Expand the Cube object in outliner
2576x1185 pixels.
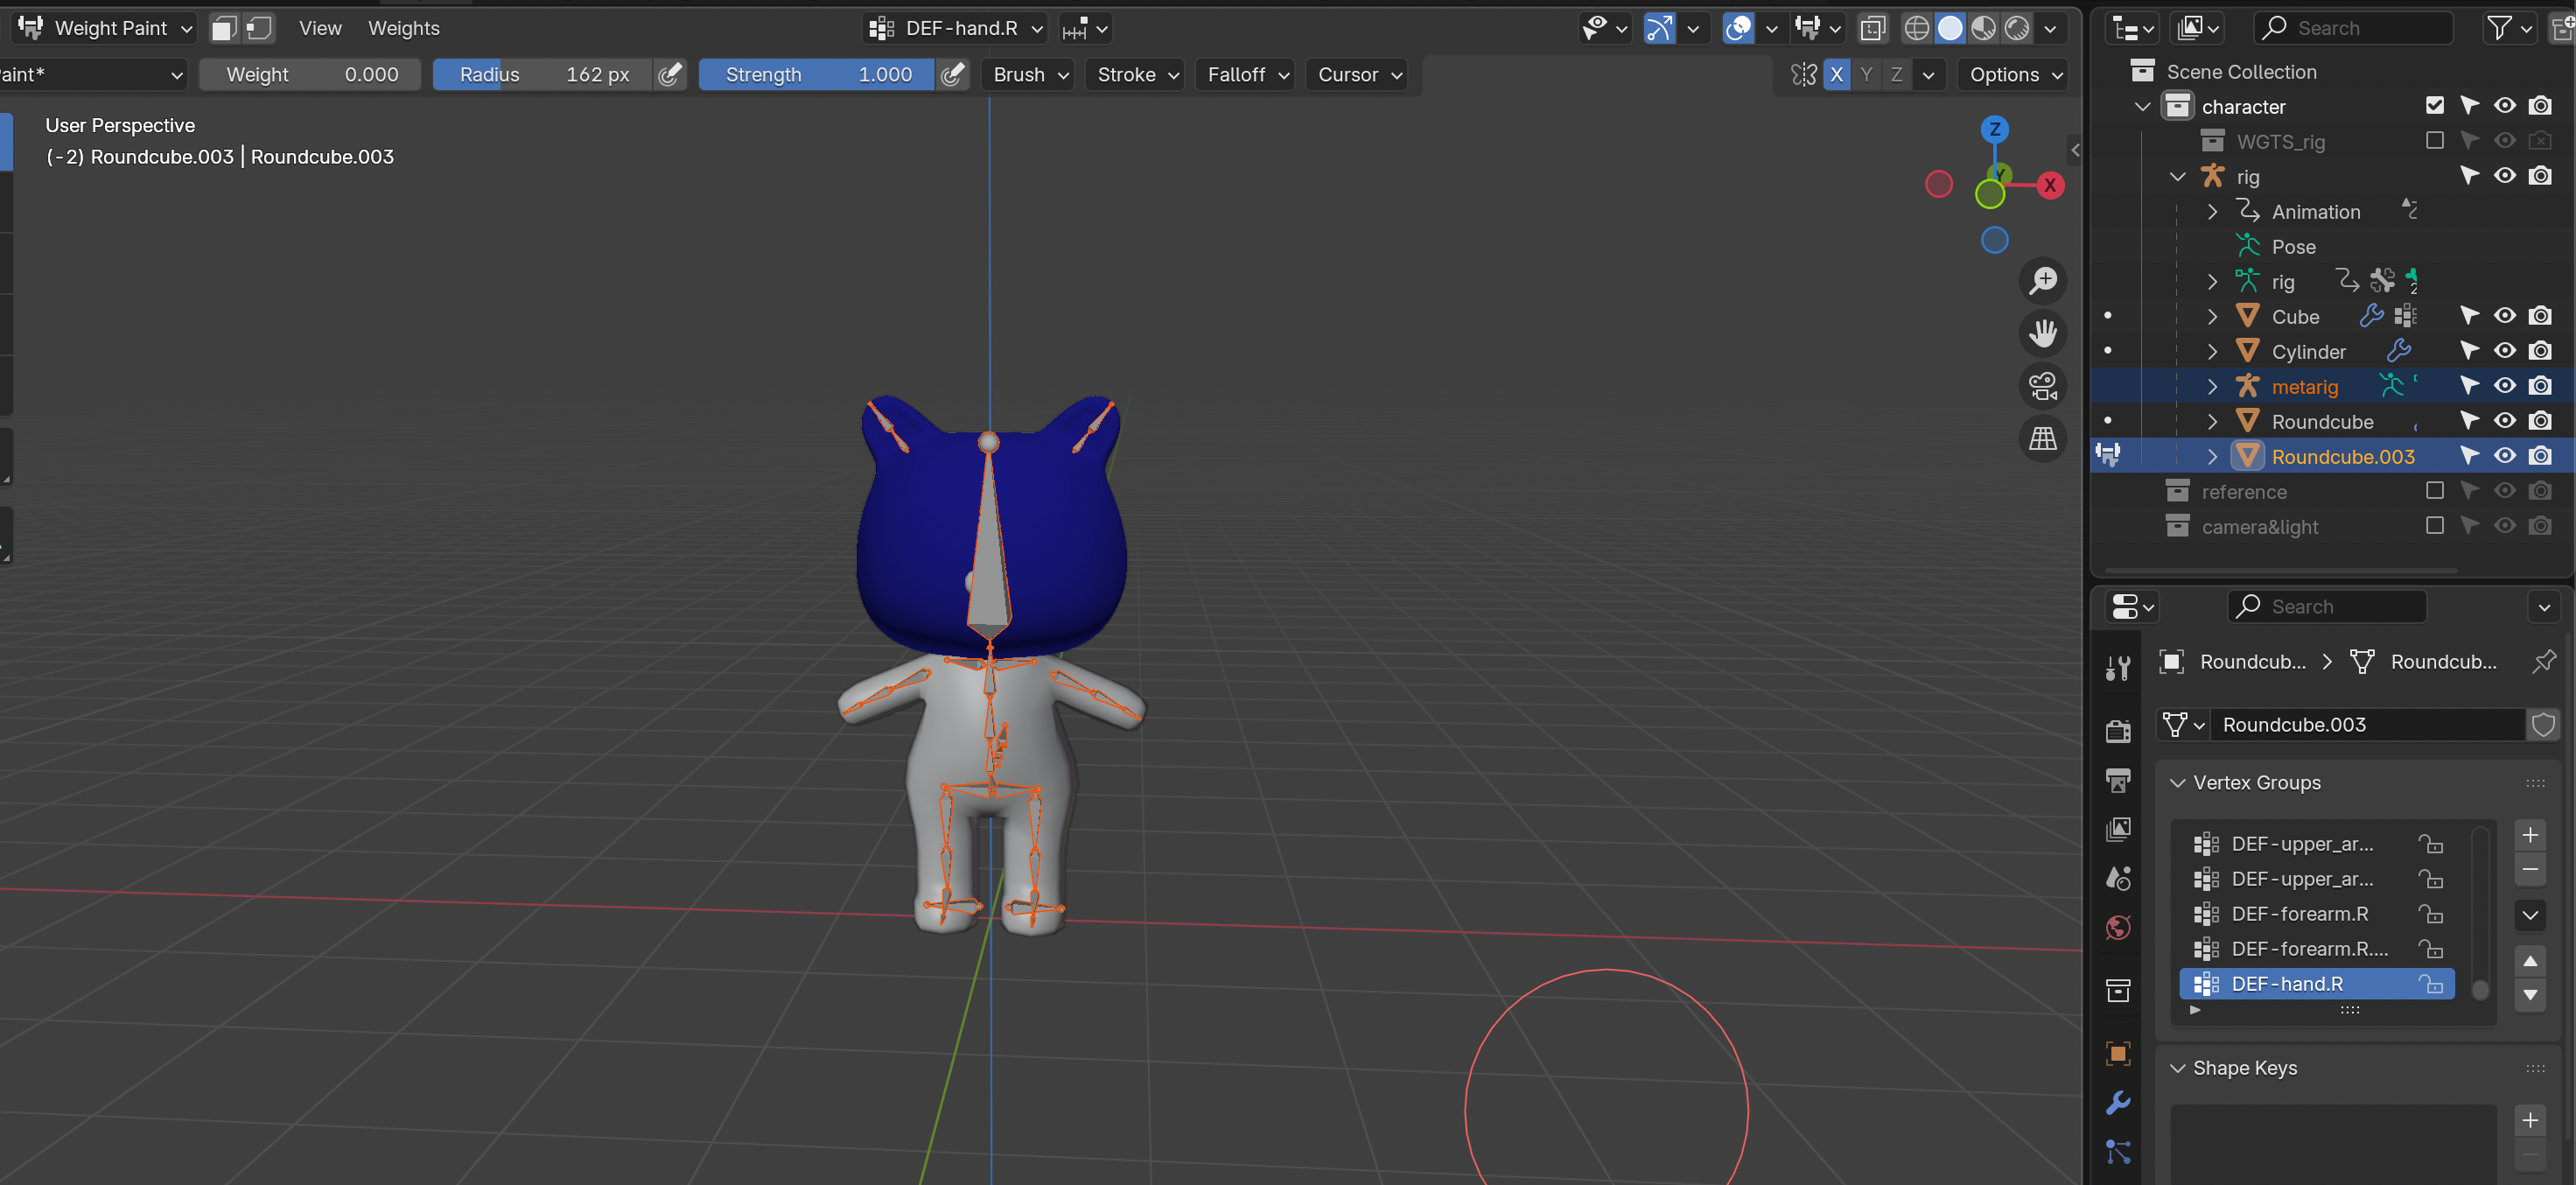click(x=2212, y=317)
